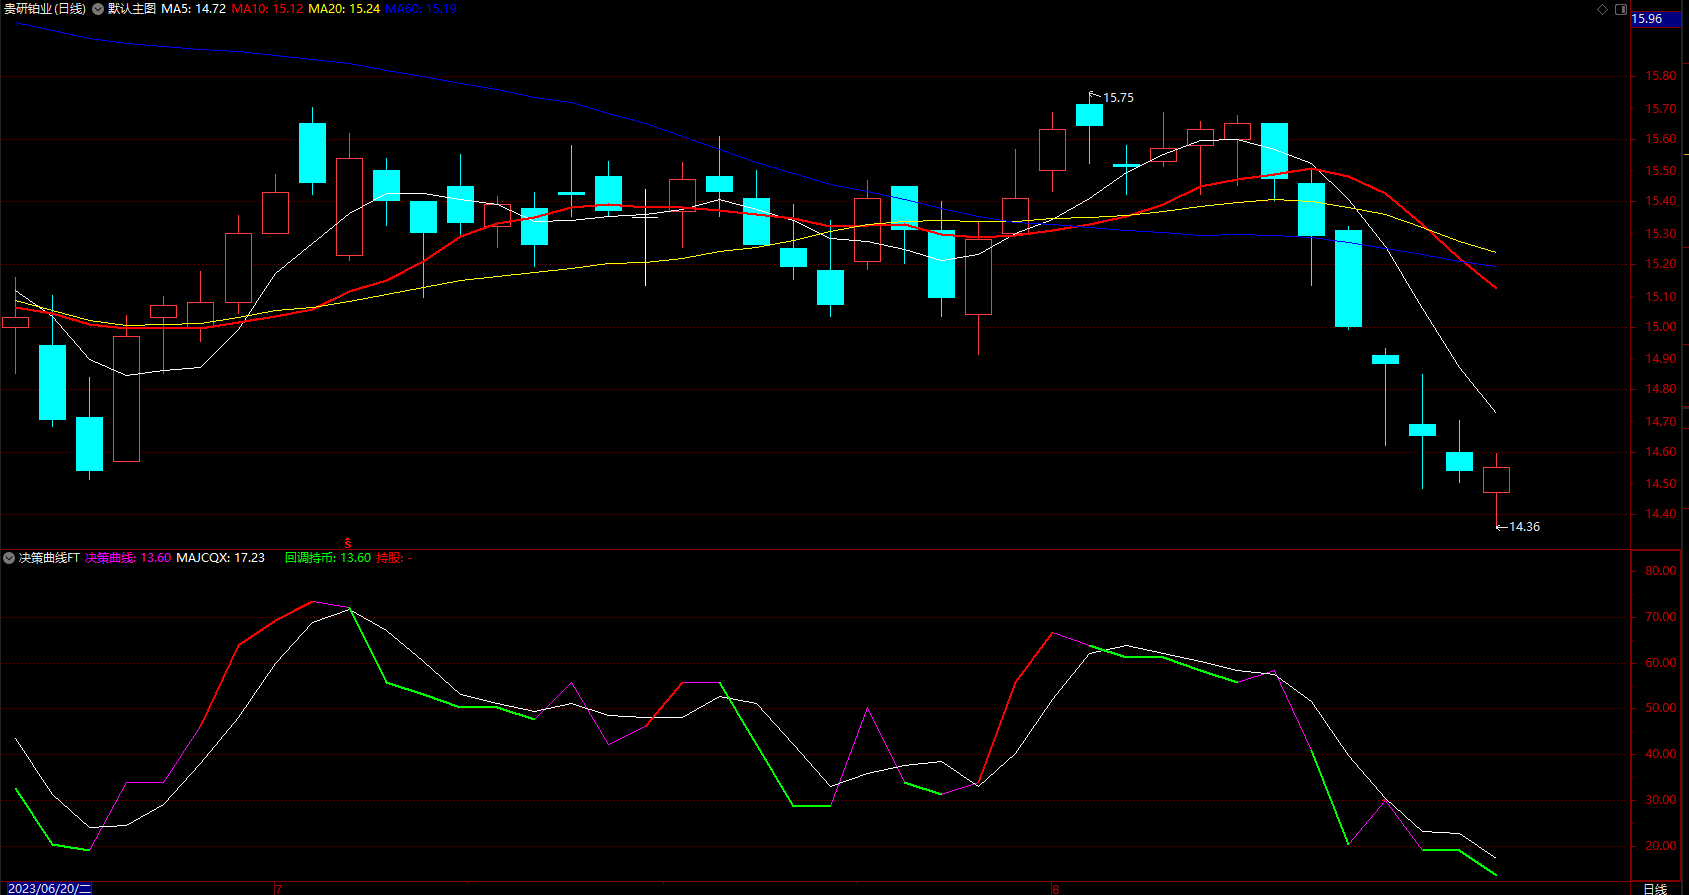Screen dimensions: 1689x895
Task: Select the MA60: 15.19 legend value
Action: click(x=421, y=9)
